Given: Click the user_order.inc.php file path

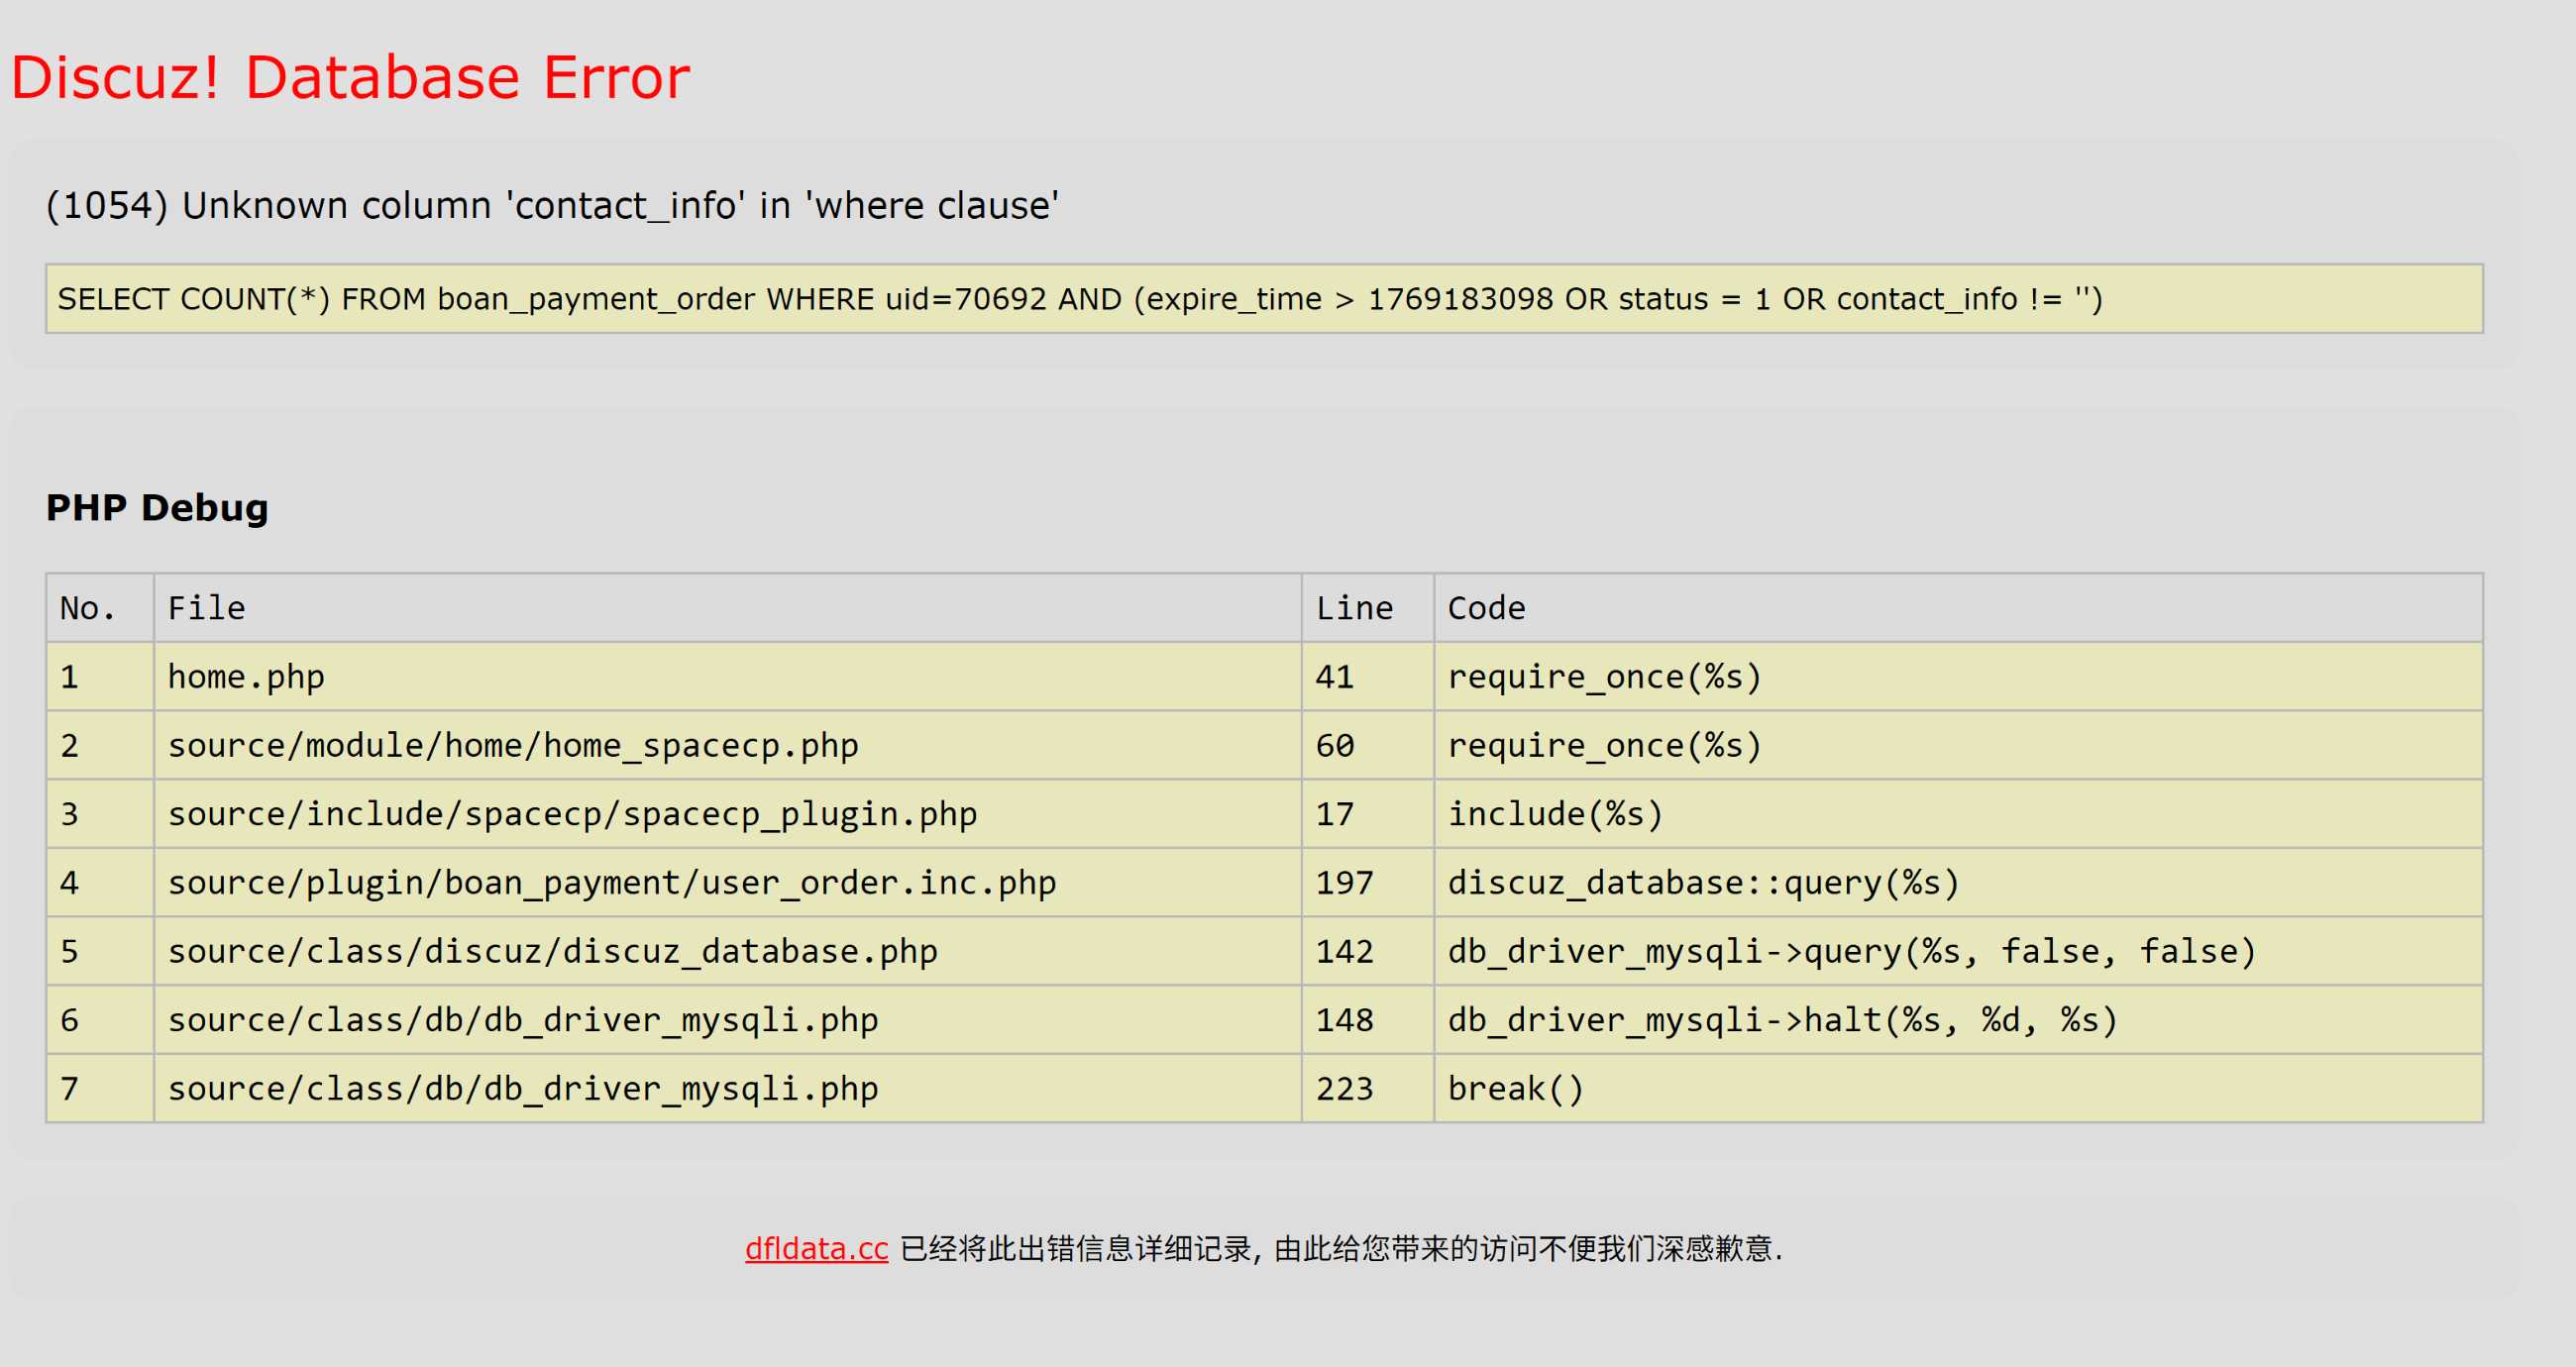Looking at the screenshot, I should point(611,883).
